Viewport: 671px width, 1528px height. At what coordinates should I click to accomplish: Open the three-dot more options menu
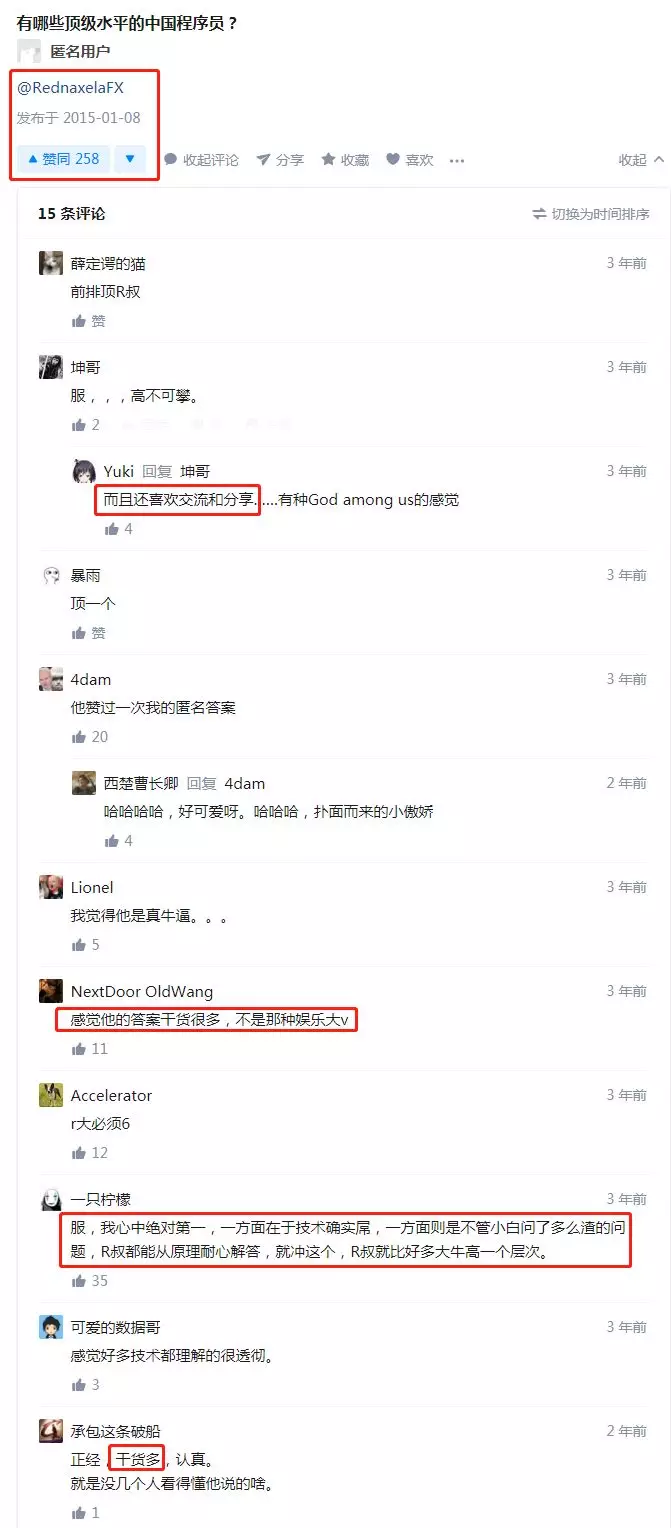(x=457, y=160)
